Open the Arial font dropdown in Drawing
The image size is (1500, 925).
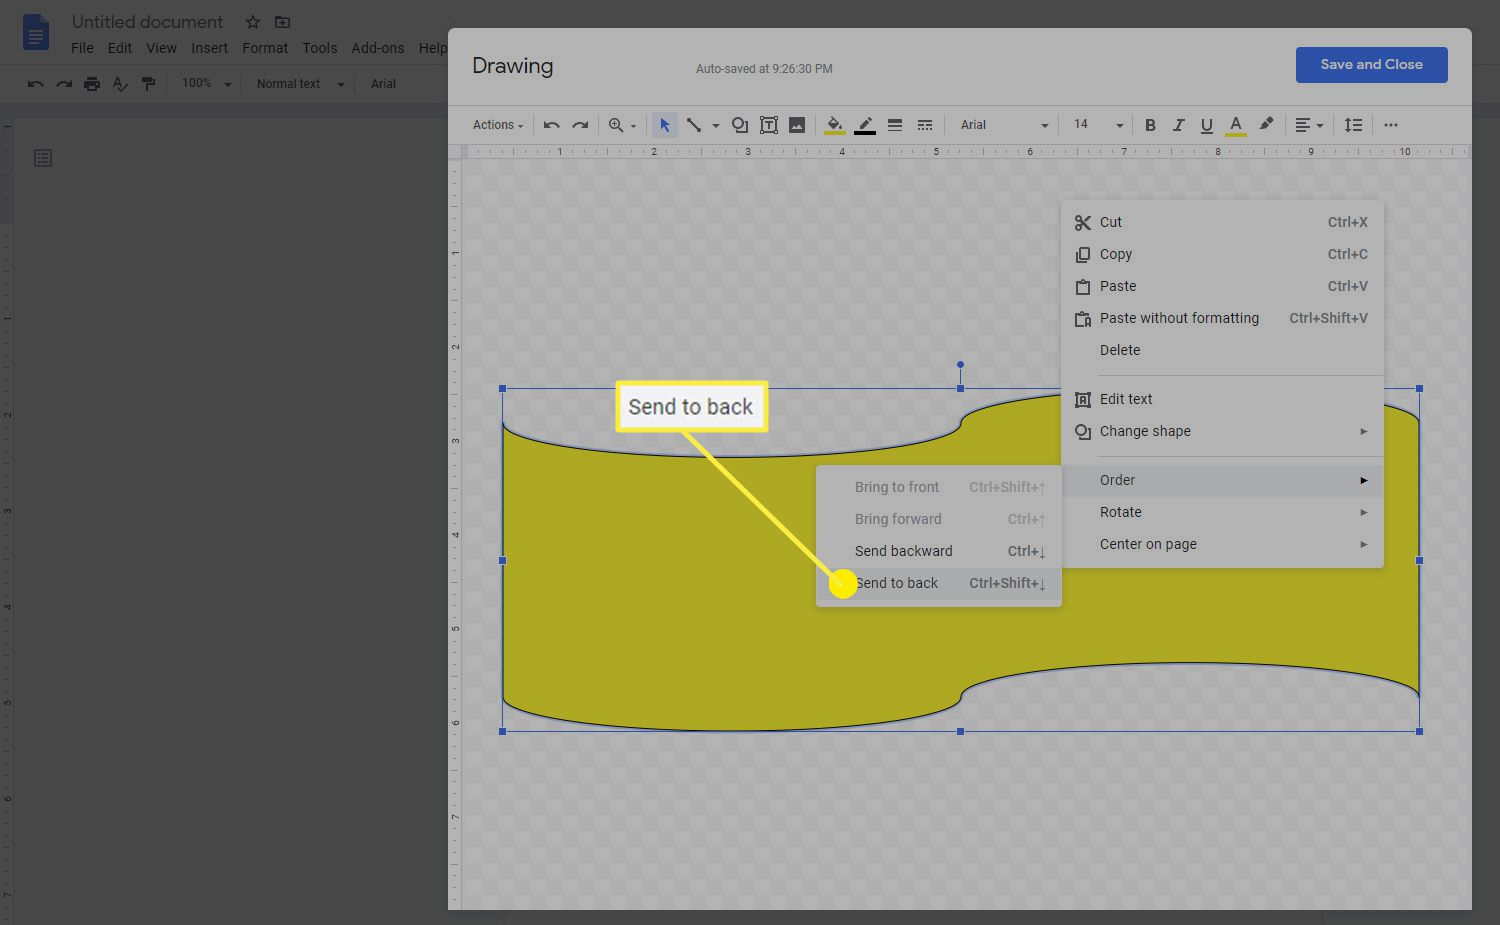(1004, 125)
